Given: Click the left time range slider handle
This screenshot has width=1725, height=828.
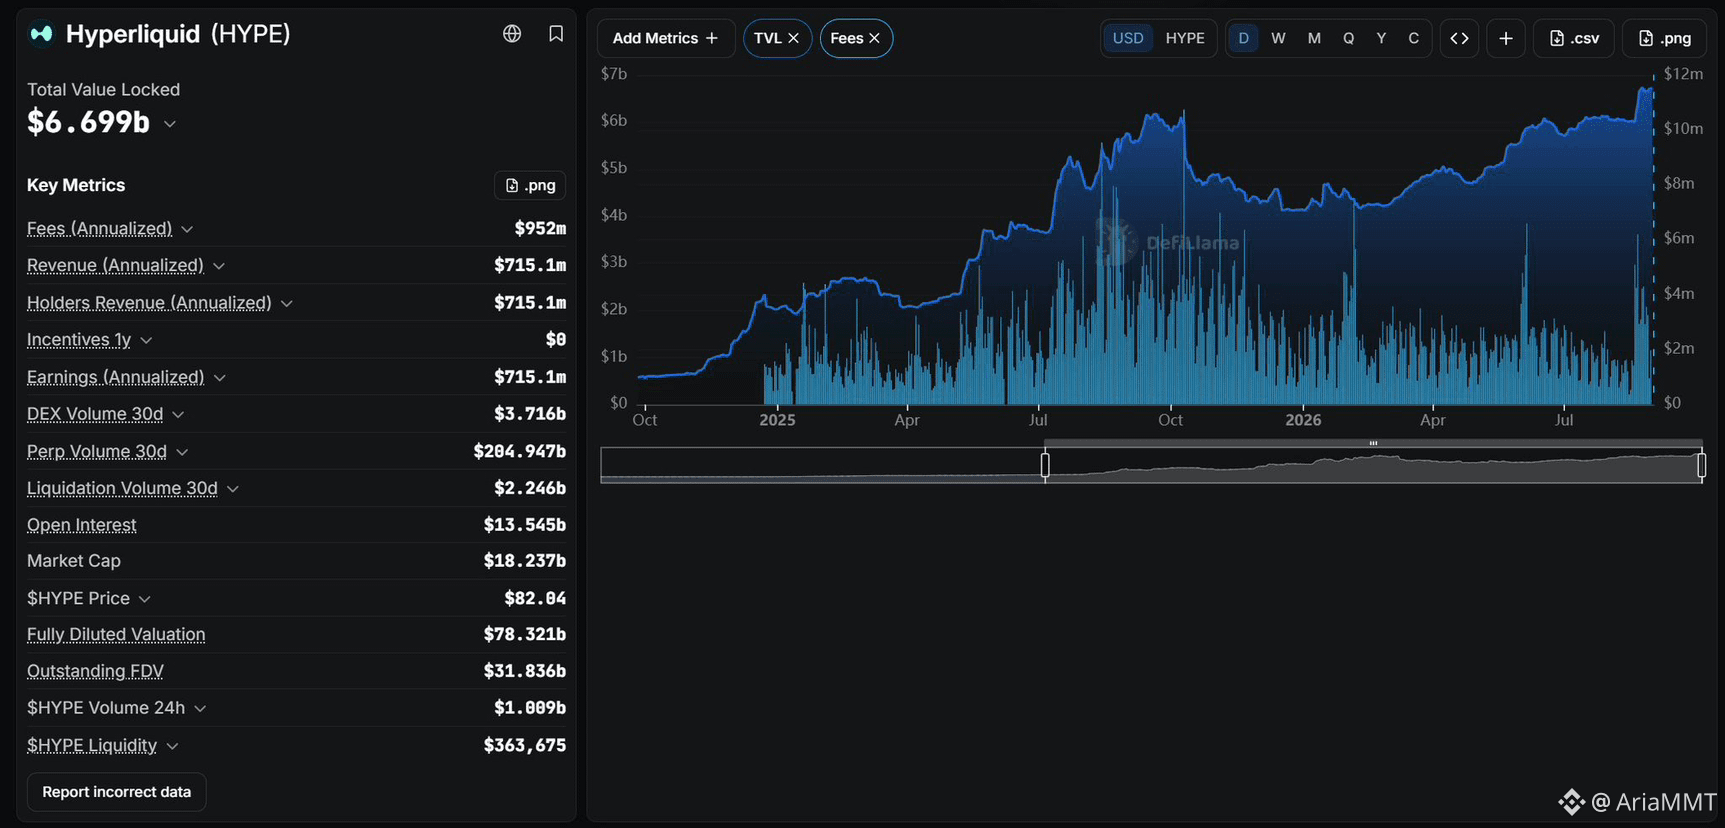Looking at the screenshot, I should coord(1045,465).
